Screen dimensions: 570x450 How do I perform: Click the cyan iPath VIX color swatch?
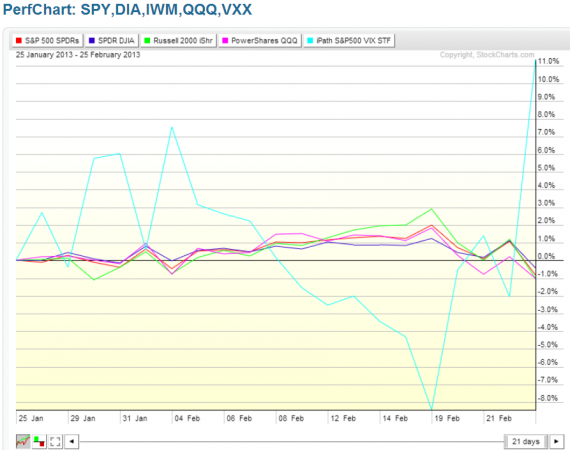pos(310,40)
